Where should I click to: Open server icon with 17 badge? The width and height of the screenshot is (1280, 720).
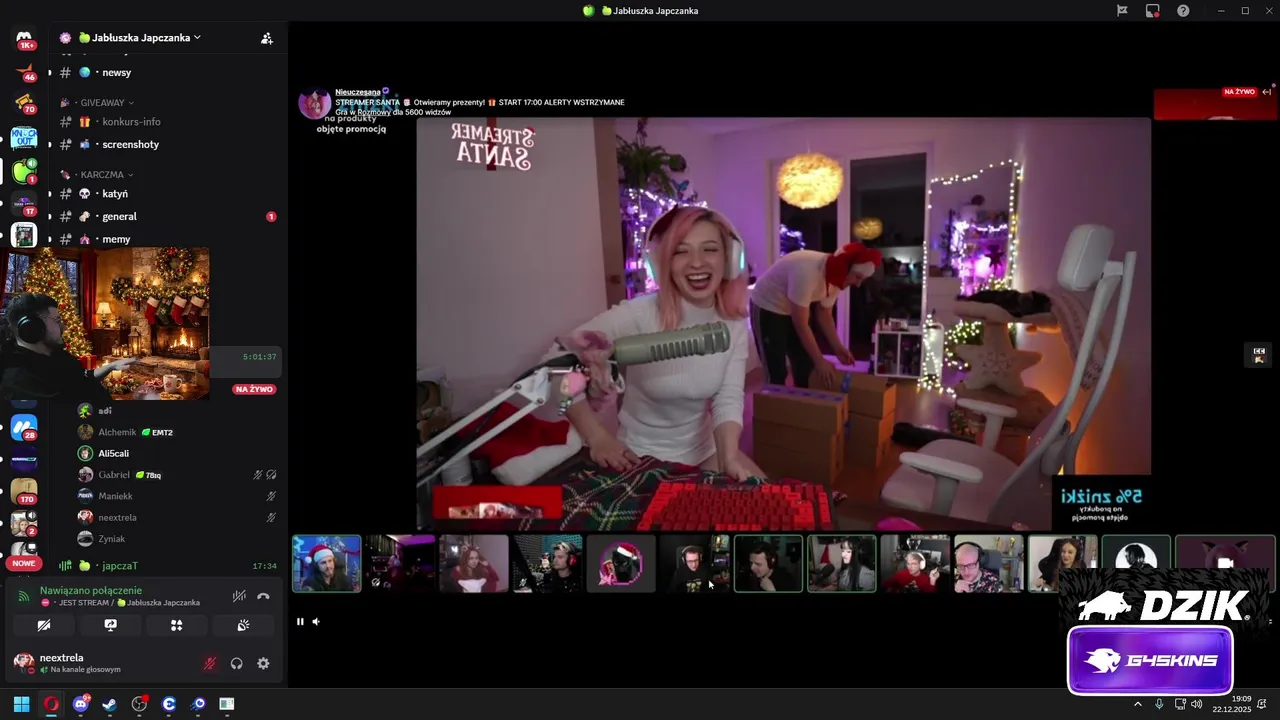coord(24,204)
